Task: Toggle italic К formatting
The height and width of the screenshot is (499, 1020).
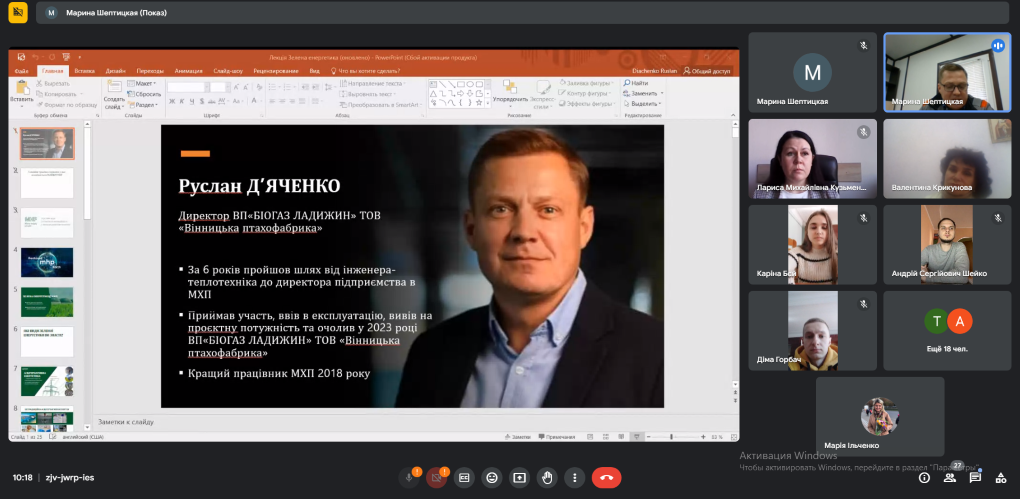Action: pos(182,101)
